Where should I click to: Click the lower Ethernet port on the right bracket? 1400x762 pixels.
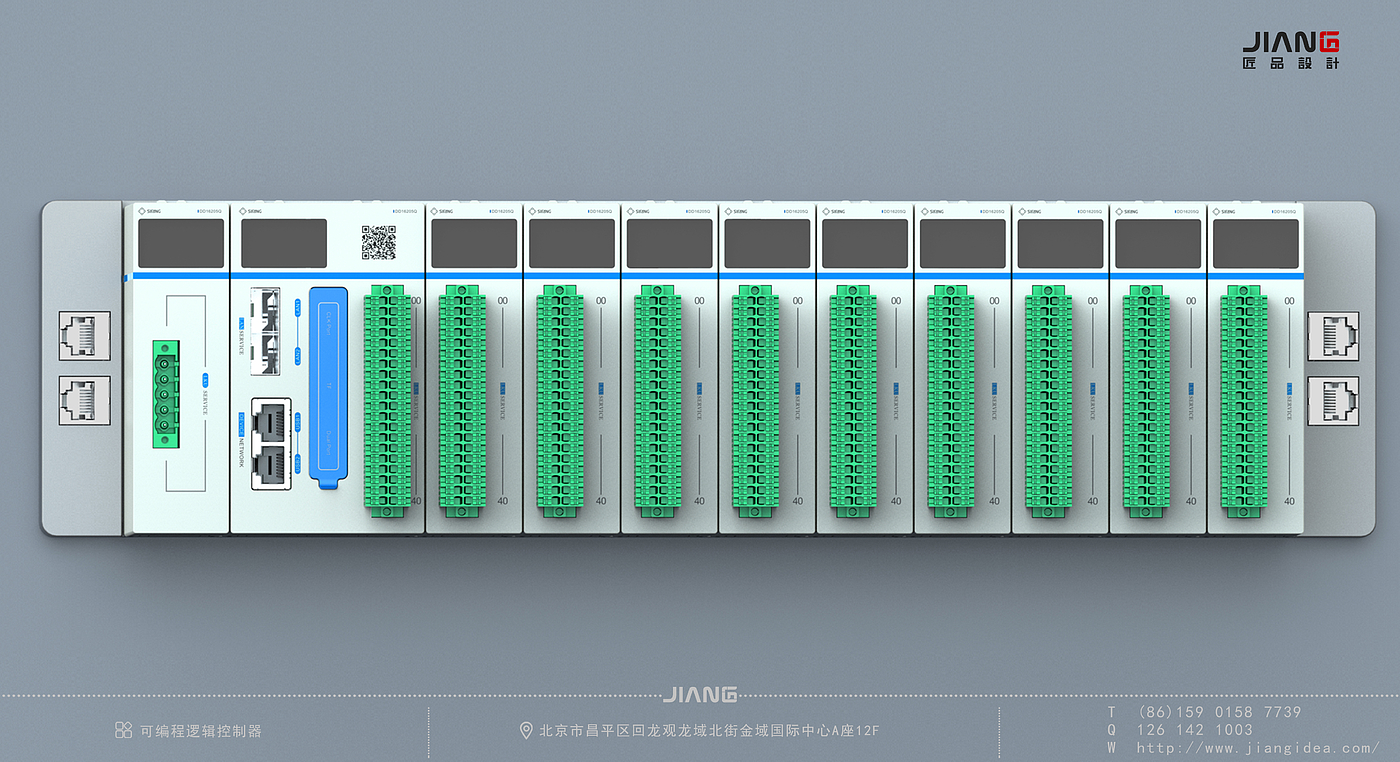(1334, 400)
